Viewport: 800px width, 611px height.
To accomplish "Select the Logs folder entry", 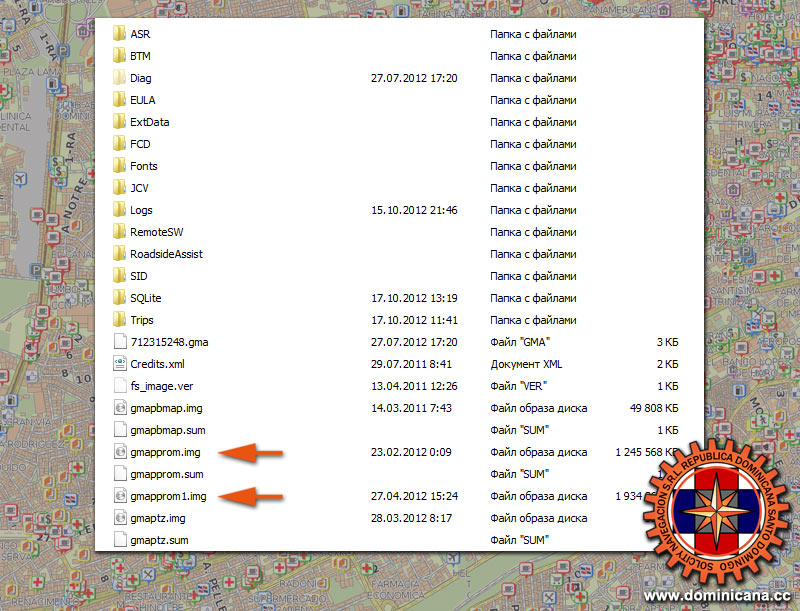I will [x=141, y=210].
